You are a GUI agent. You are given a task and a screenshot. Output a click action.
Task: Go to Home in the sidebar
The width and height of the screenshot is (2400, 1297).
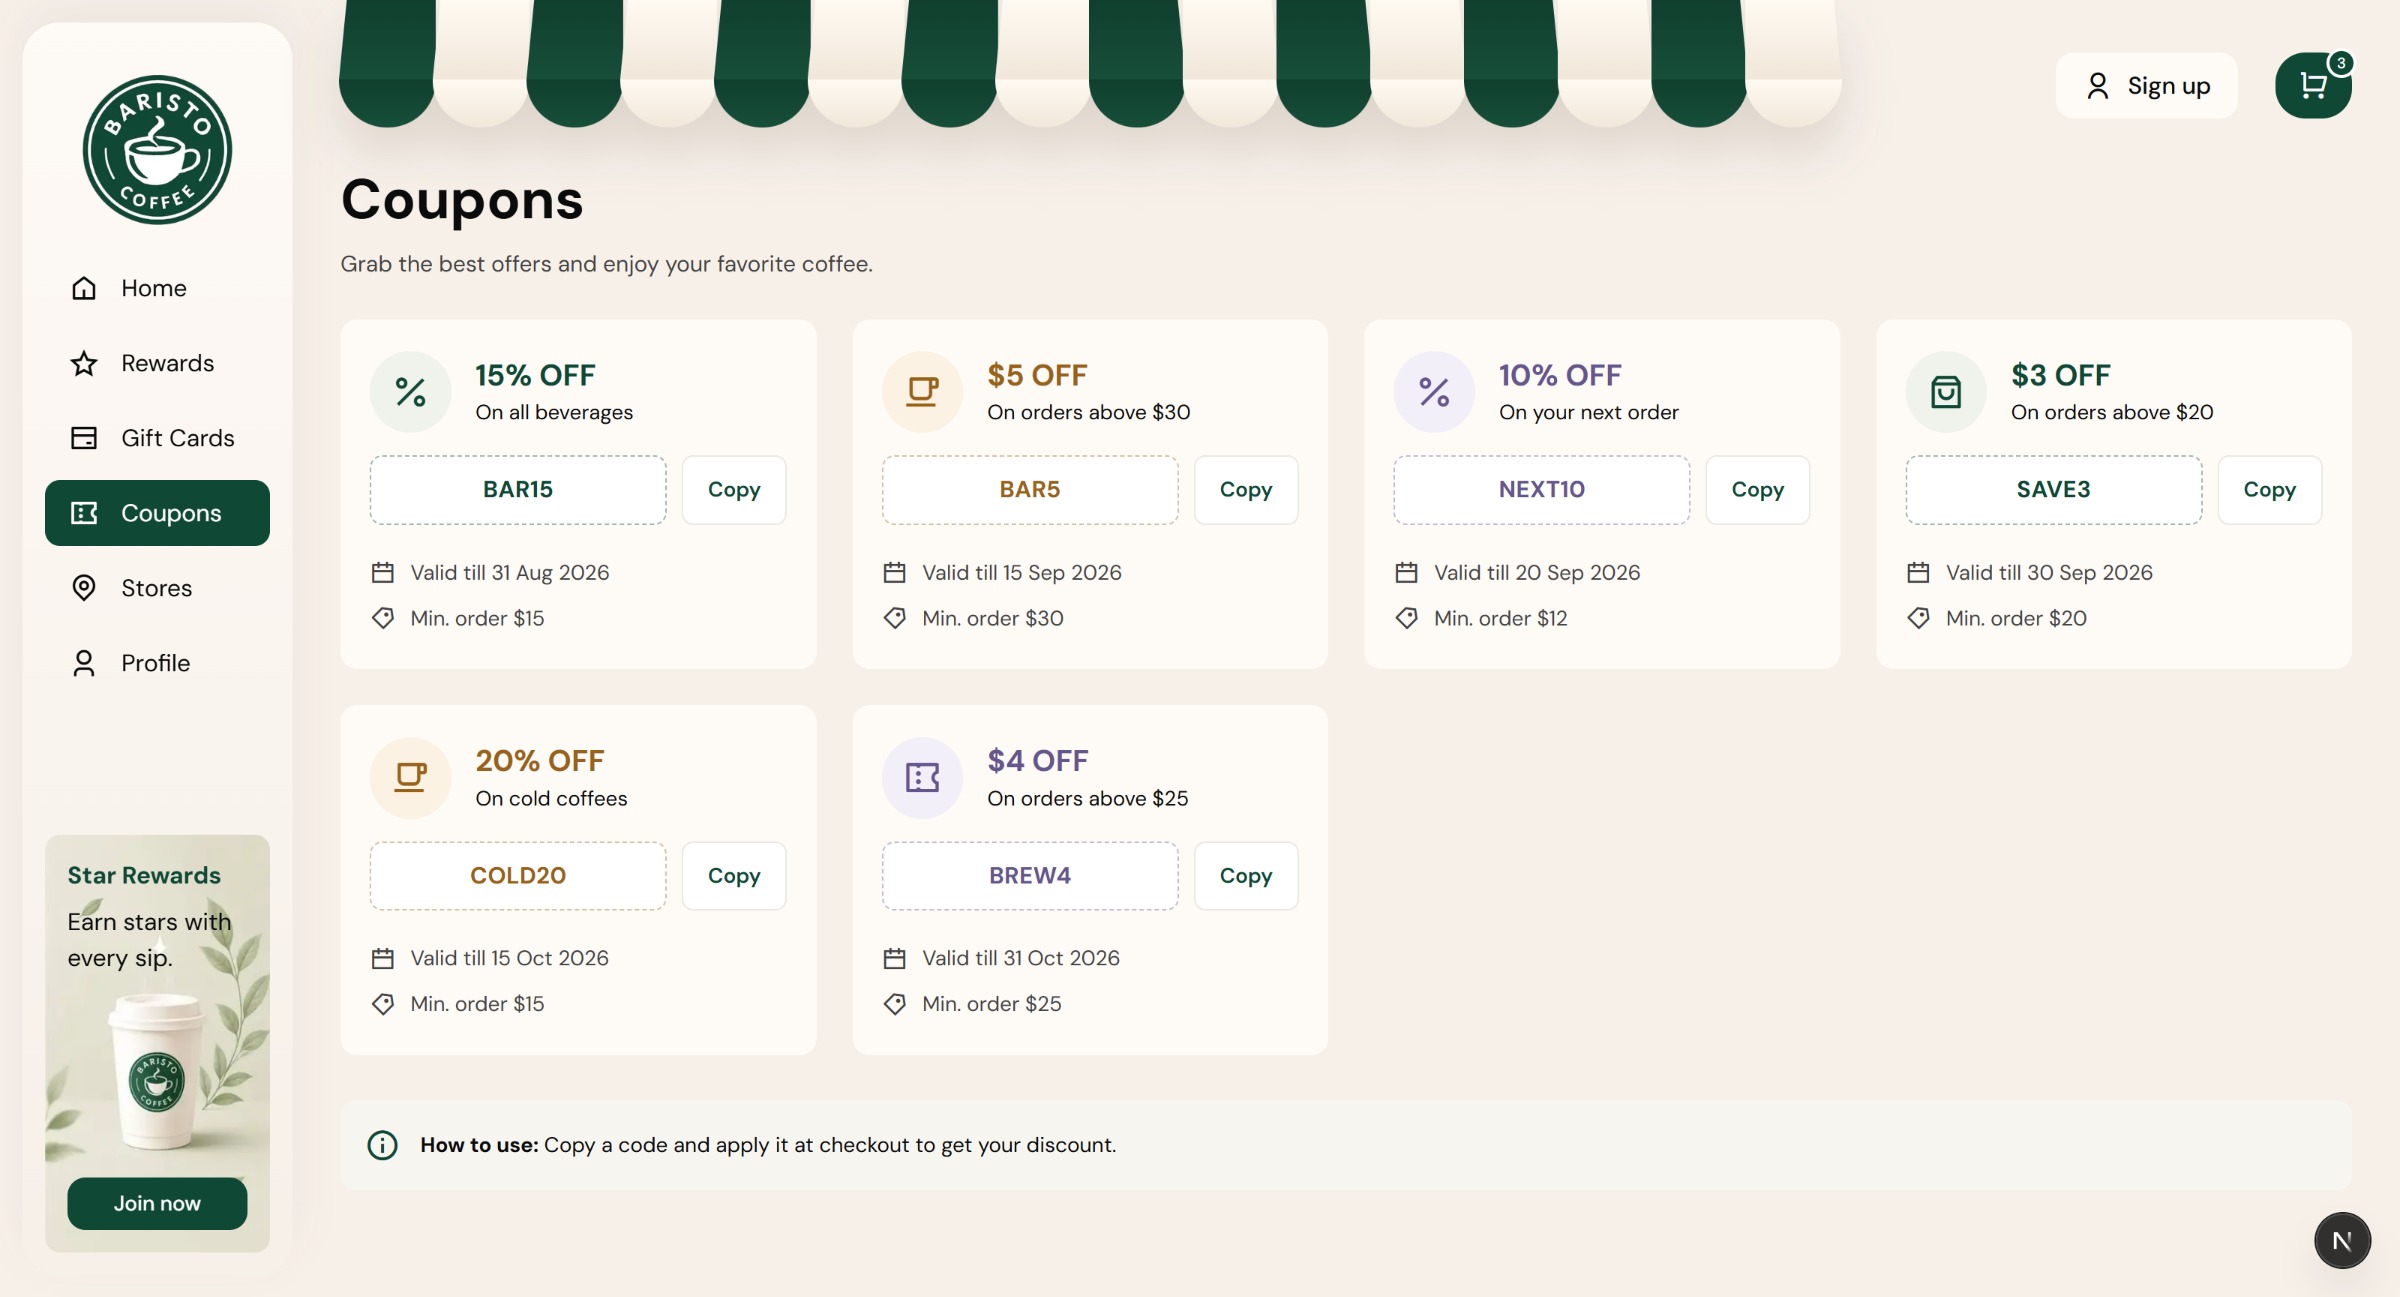coord(157,288)
